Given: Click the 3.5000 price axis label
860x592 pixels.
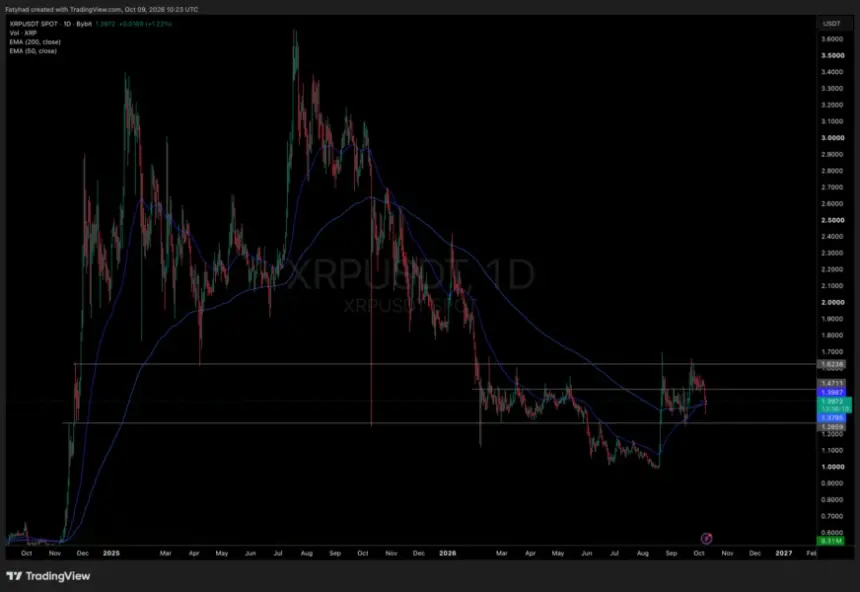Looking at the screenshot, I should point(832,55).
